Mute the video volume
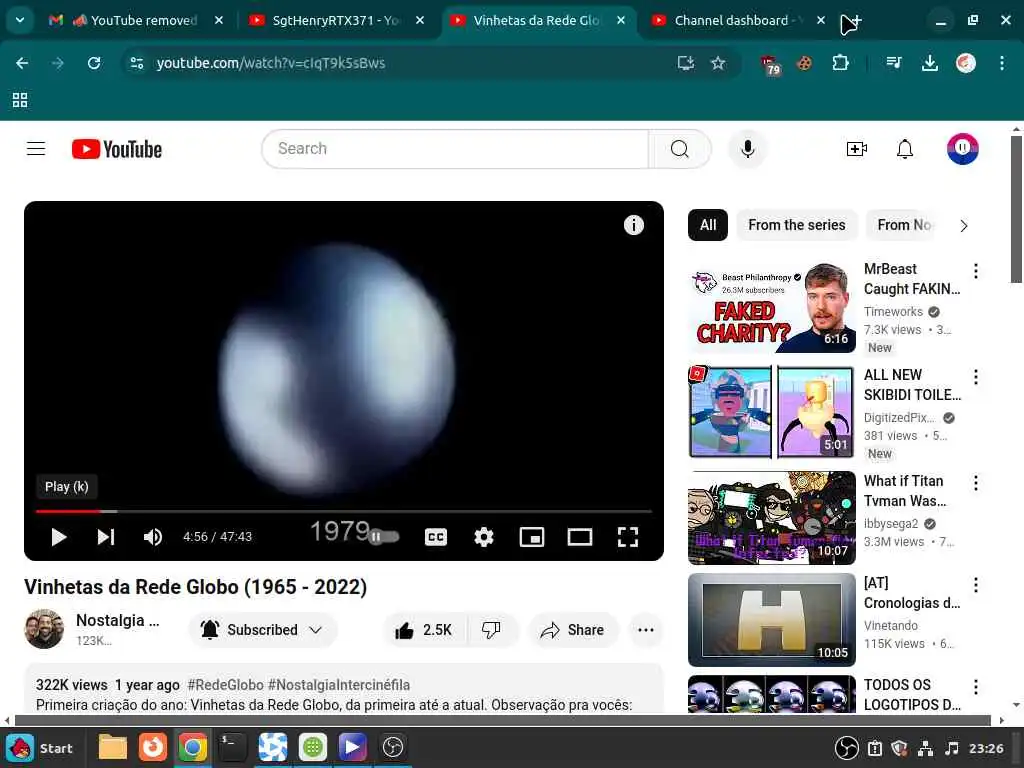Screen dimensions: 1024x768 (153, 537)
